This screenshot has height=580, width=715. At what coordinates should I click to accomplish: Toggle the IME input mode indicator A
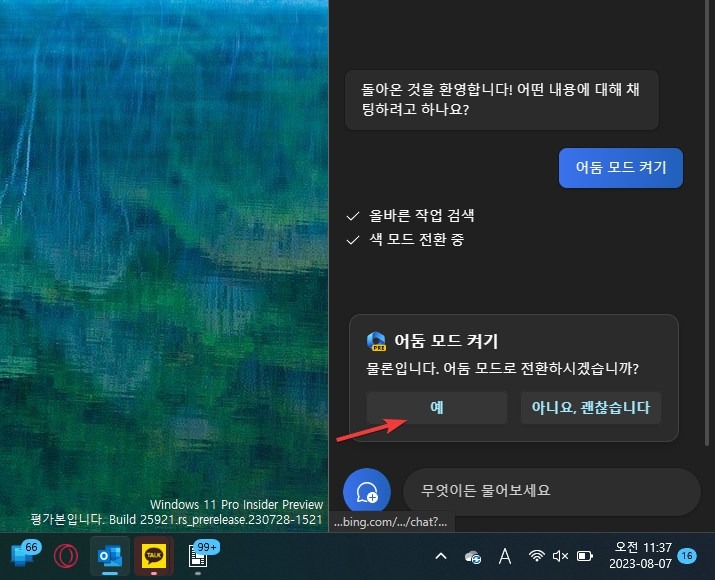tap(506, 556)
